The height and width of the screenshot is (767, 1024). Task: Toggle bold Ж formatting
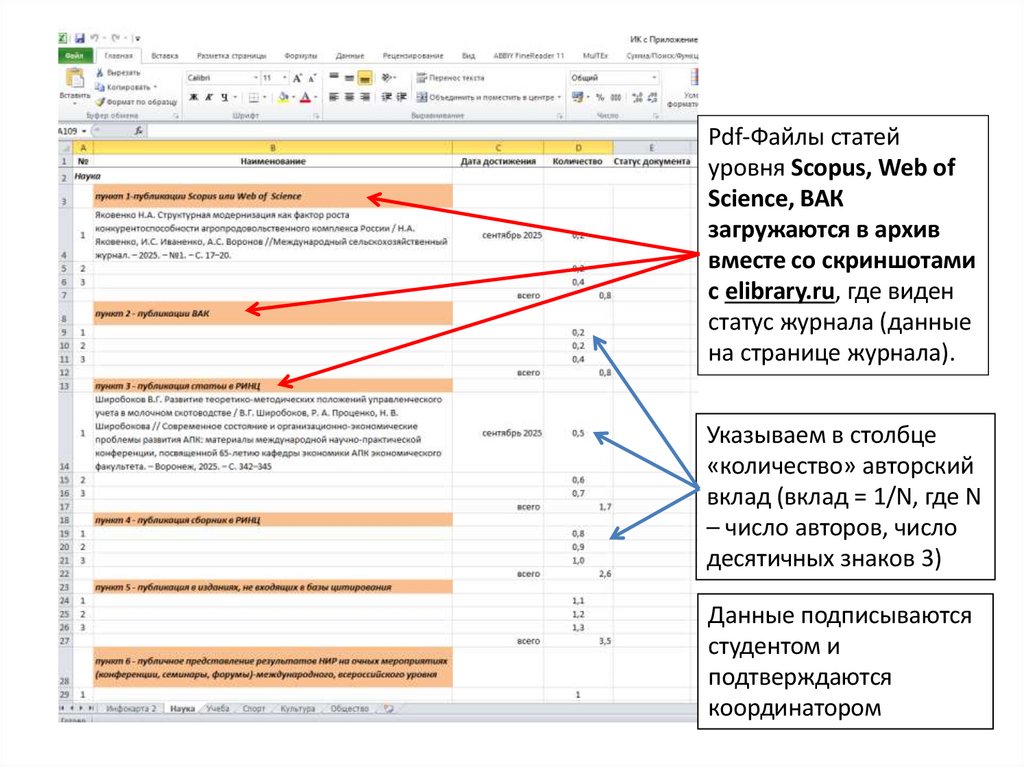pos(194,97)
